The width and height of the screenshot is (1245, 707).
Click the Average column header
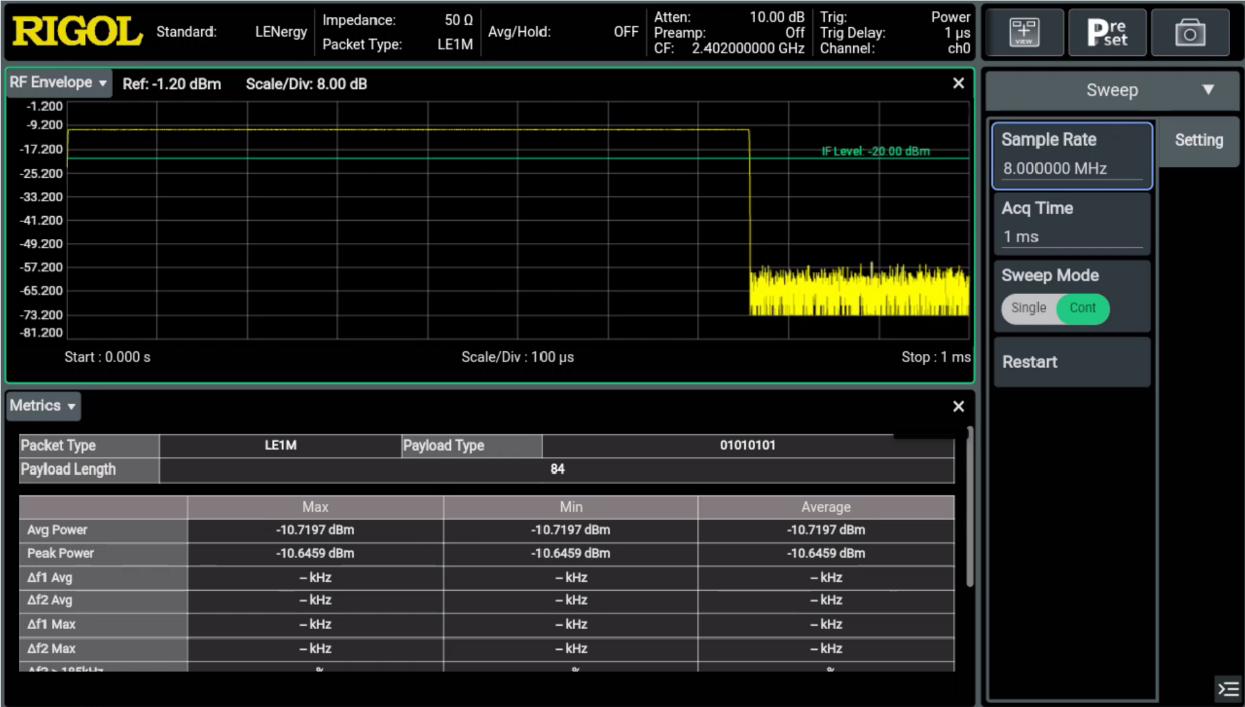[x=826, y=508]
